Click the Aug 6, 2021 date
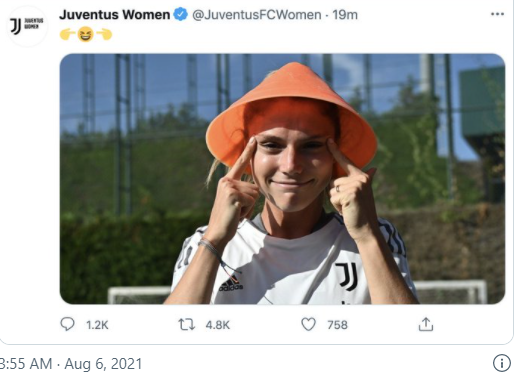Image resolution: width=515 pixels, height=383 pixels. coord(103,364)
